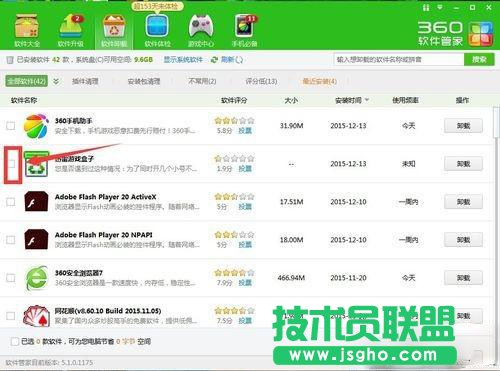500x371 pixels.
Task: Click the refresh icon beside 刷新
Action: click(214, 60)
